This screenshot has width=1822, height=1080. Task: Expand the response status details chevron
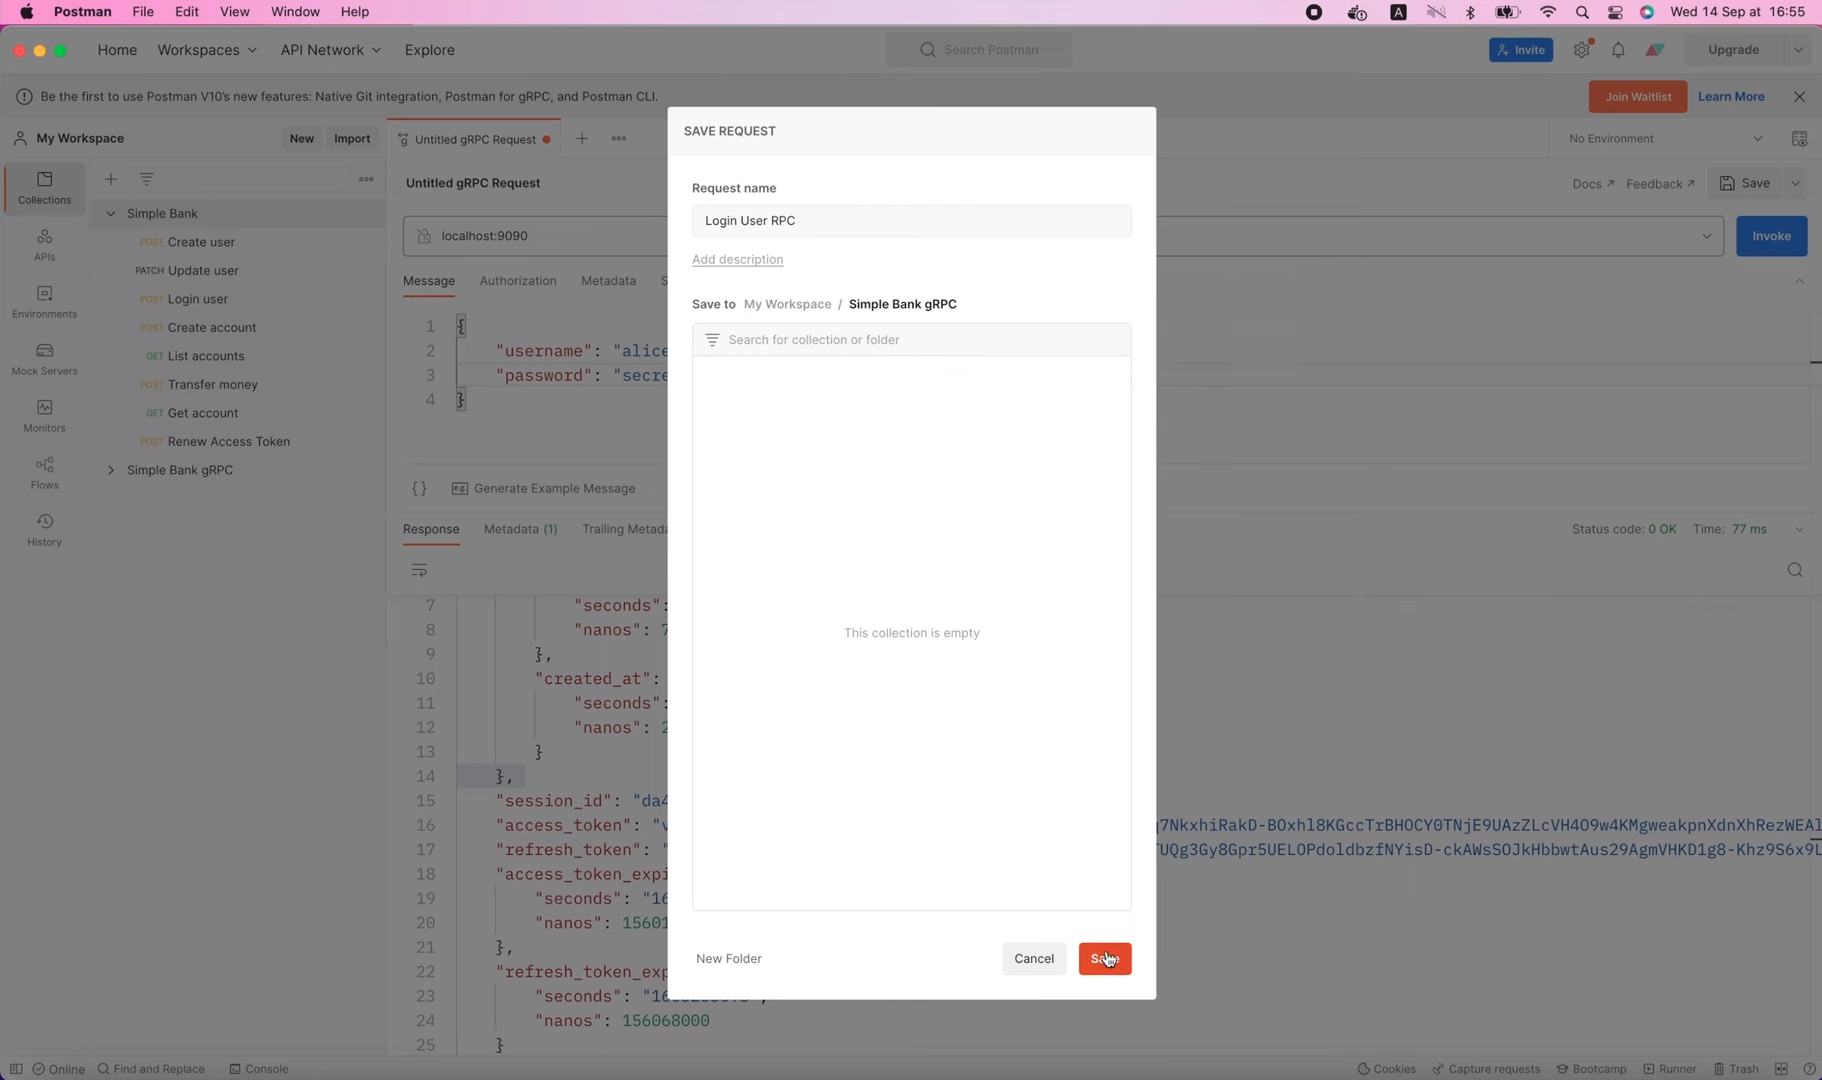(x=1799, y=530)
